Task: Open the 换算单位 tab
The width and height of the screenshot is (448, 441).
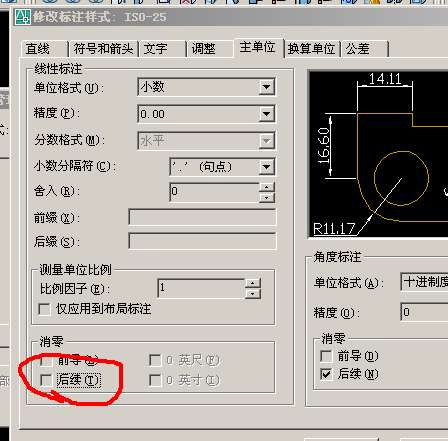Action: tap(312, 49)
